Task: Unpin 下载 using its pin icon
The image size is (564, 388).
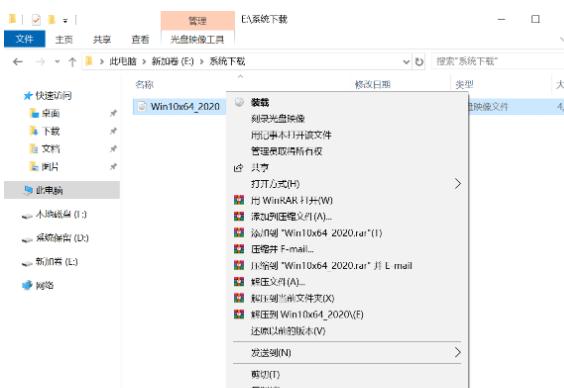Action: (x=113, y=131)
